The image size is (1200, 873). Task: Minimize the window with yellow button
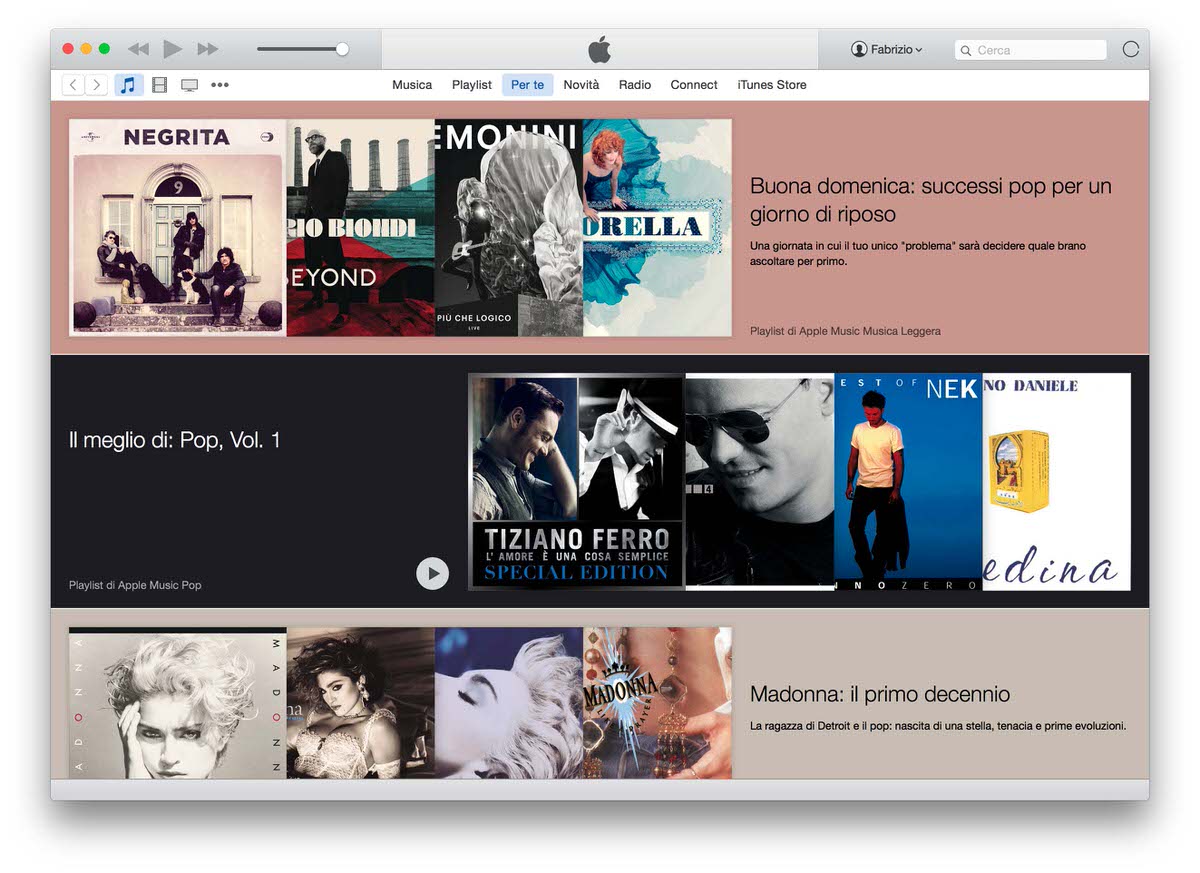tap(86, 49)
